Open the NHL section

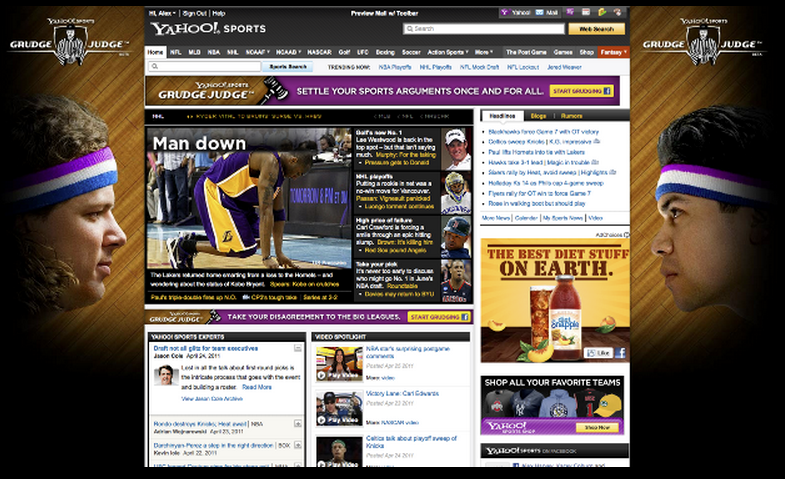pos(233,52)
